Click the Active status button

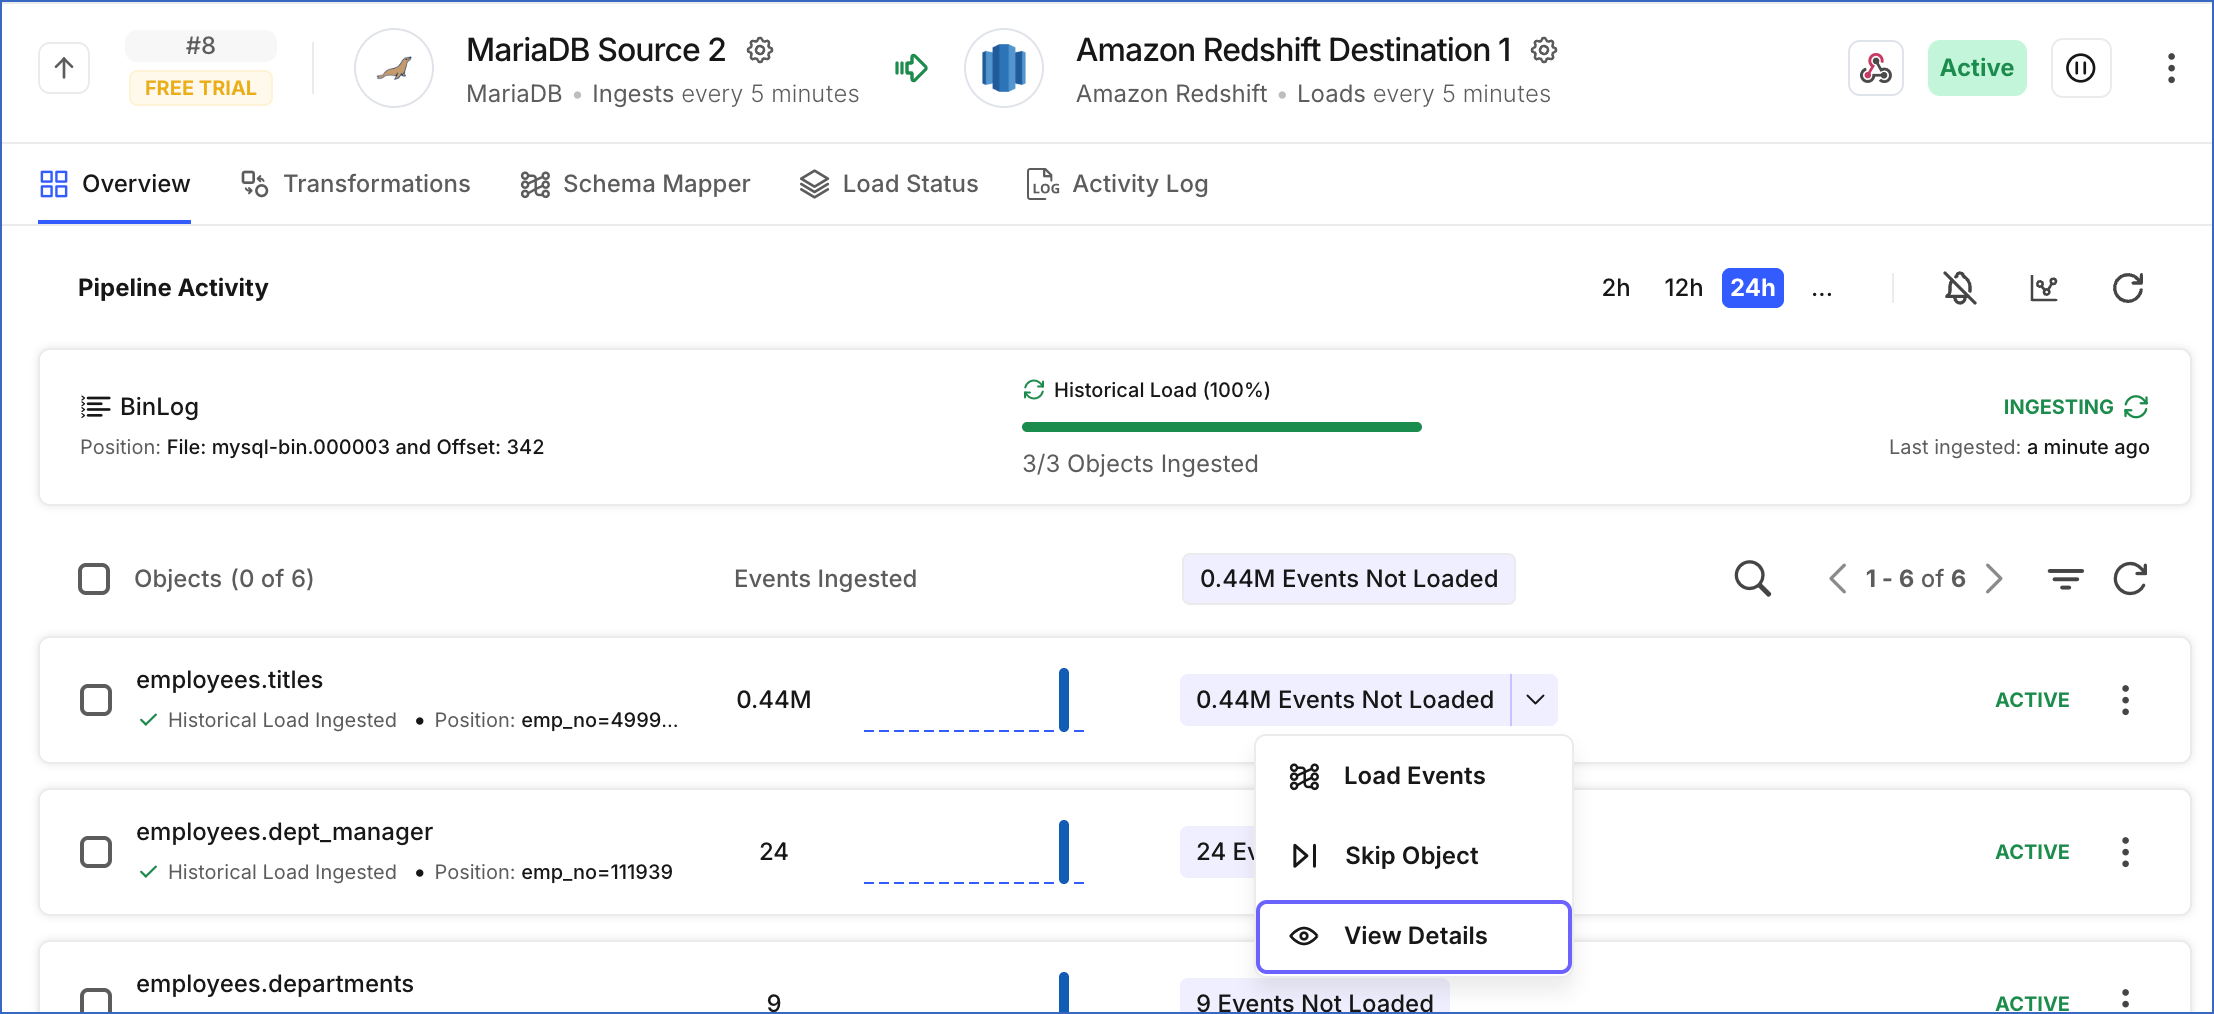[1977, 68]
